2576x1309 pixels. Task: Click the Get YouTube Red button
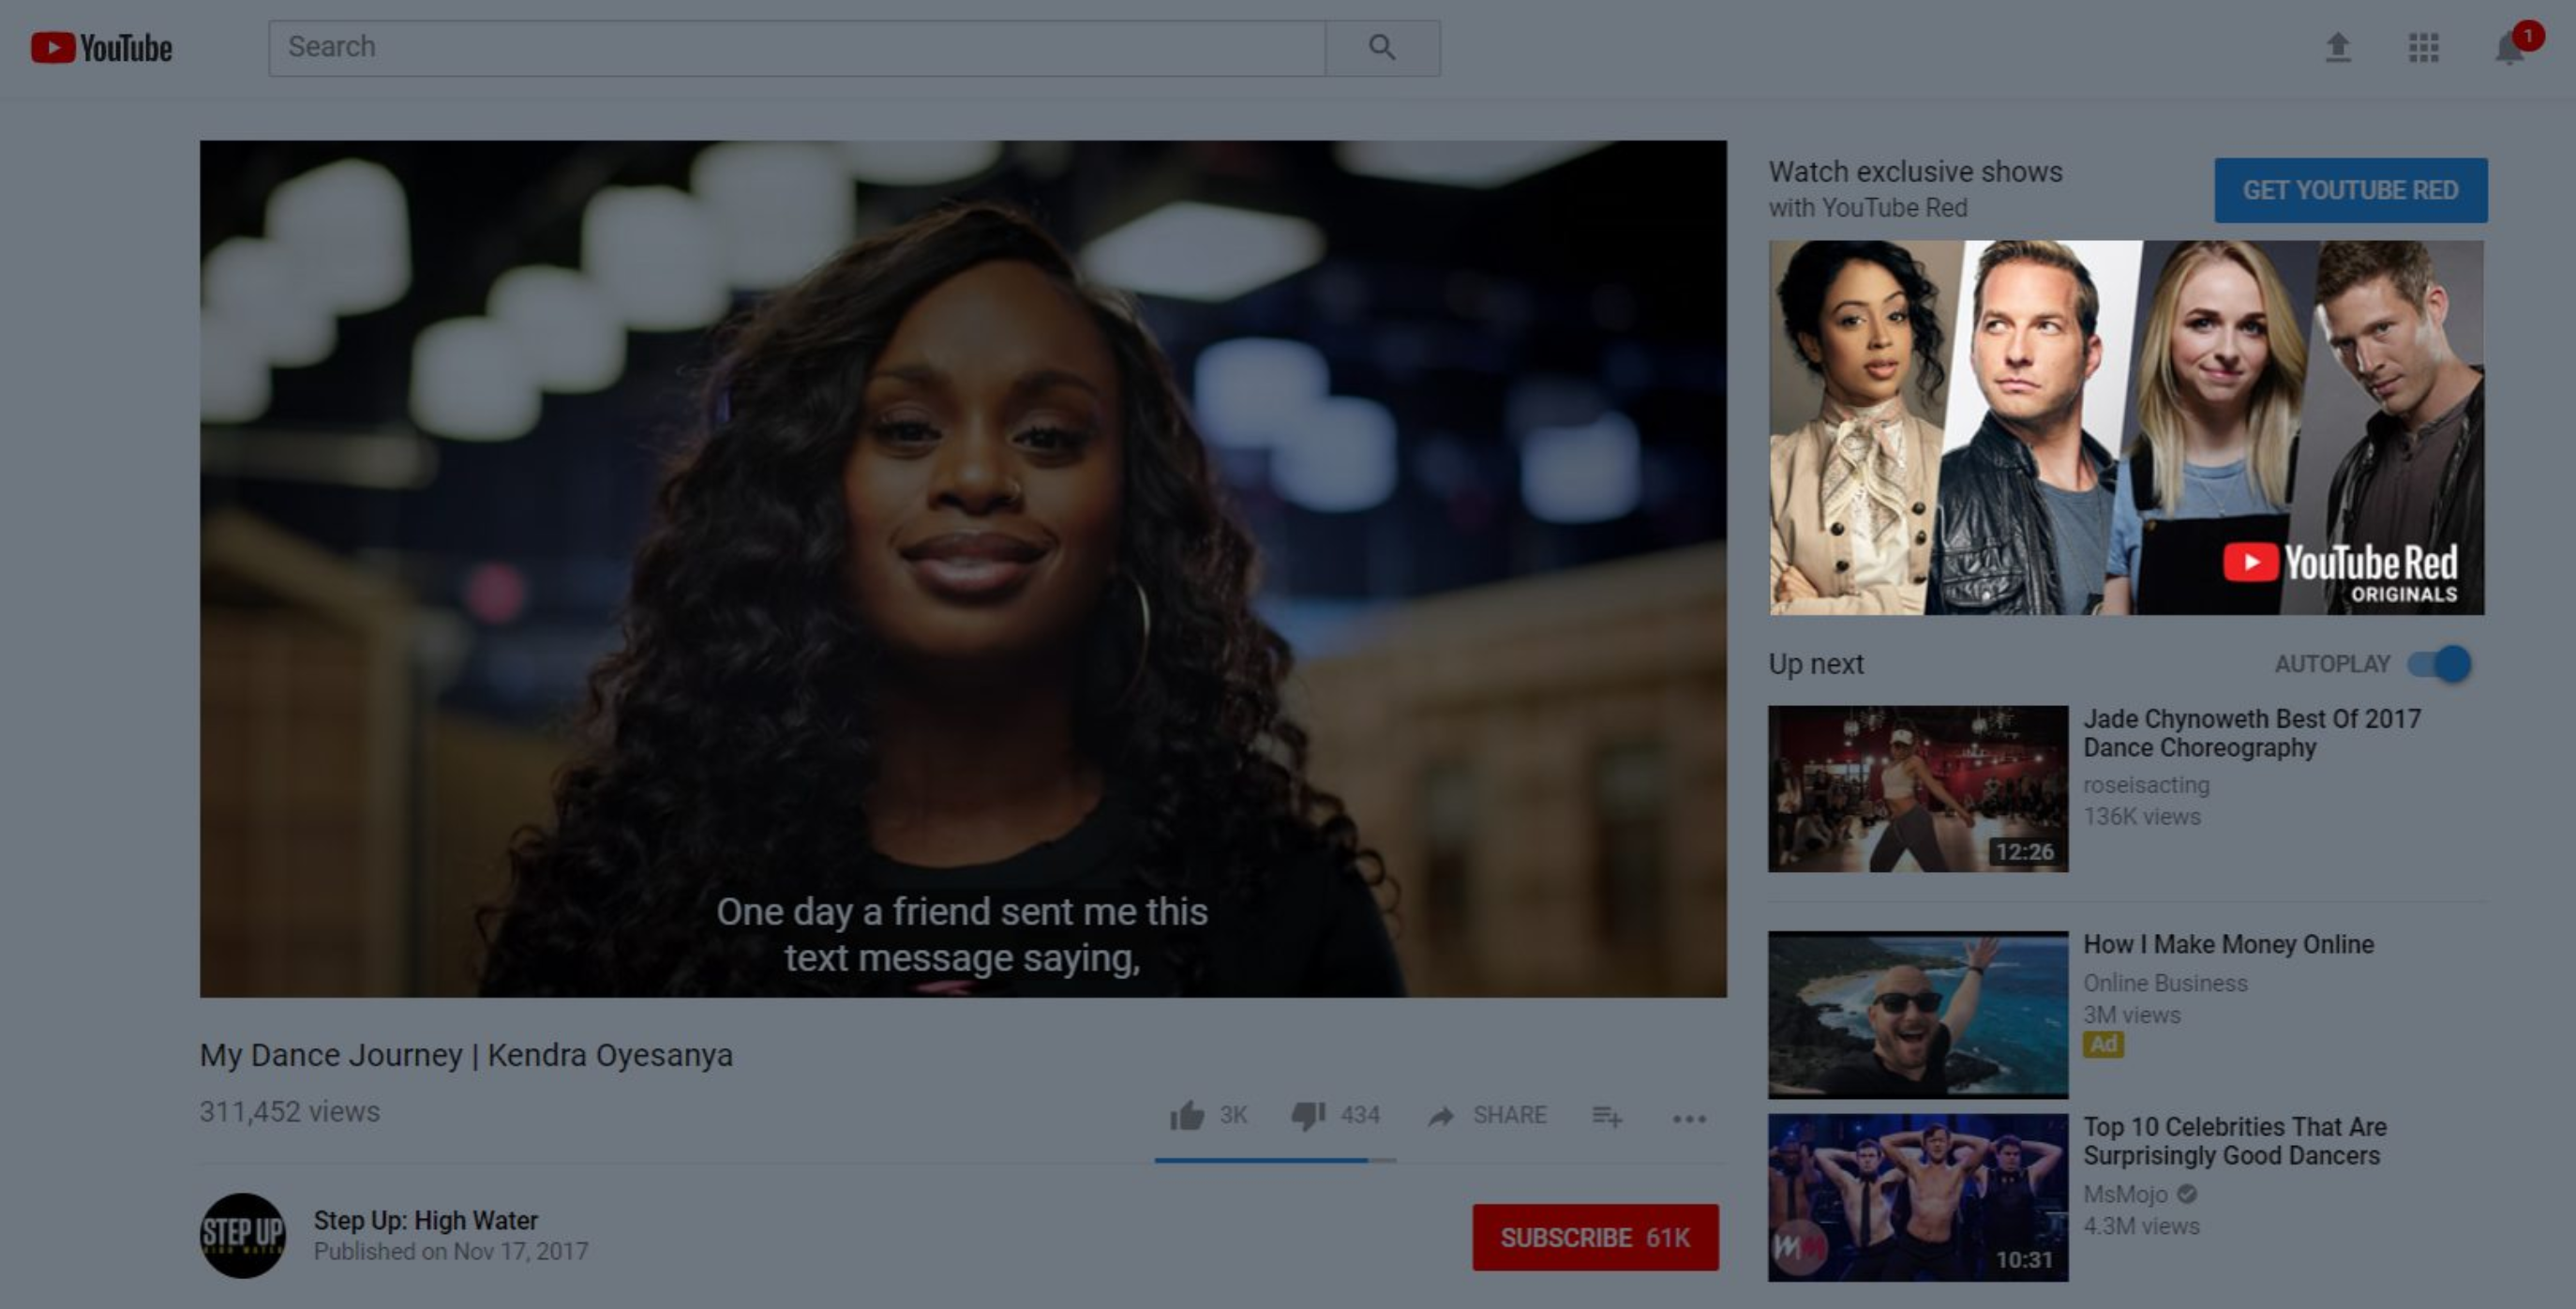click(2350, 190)
